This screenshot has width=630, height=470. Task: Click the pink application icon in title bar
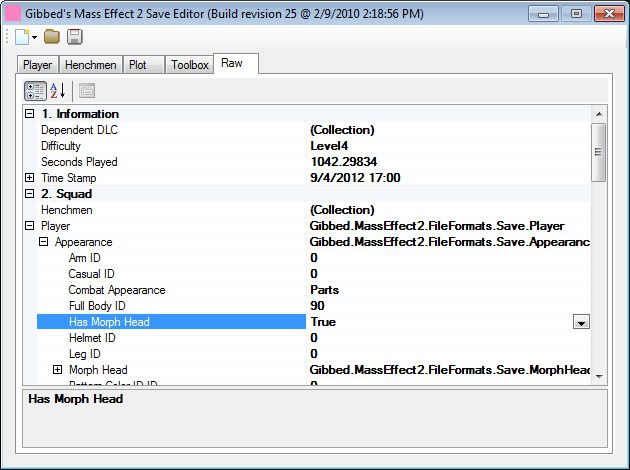point(13,13)
